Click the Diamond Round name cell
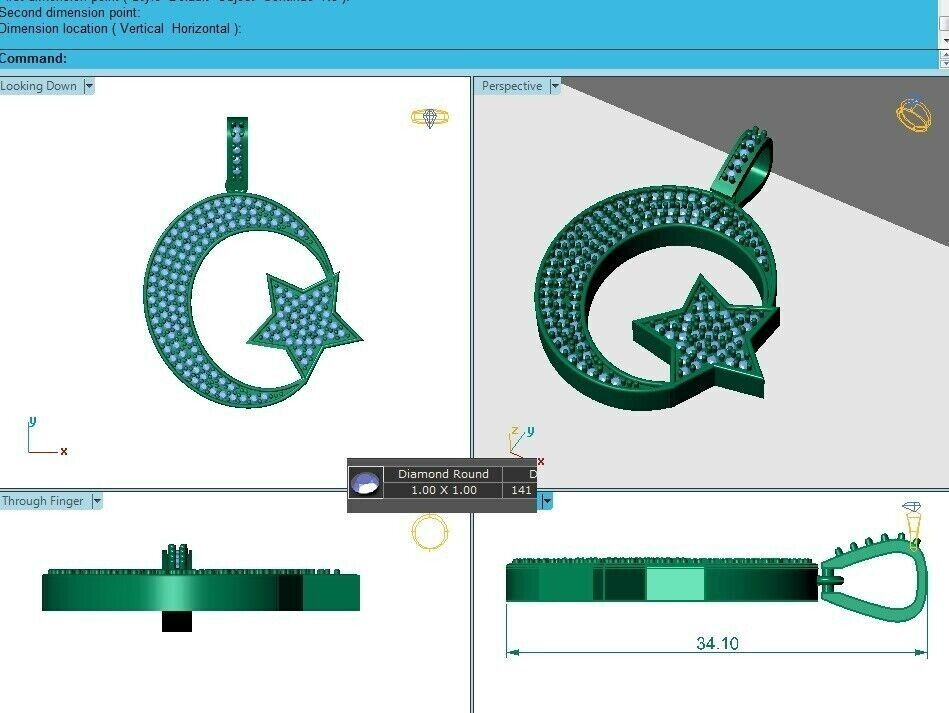 point(443,474)
